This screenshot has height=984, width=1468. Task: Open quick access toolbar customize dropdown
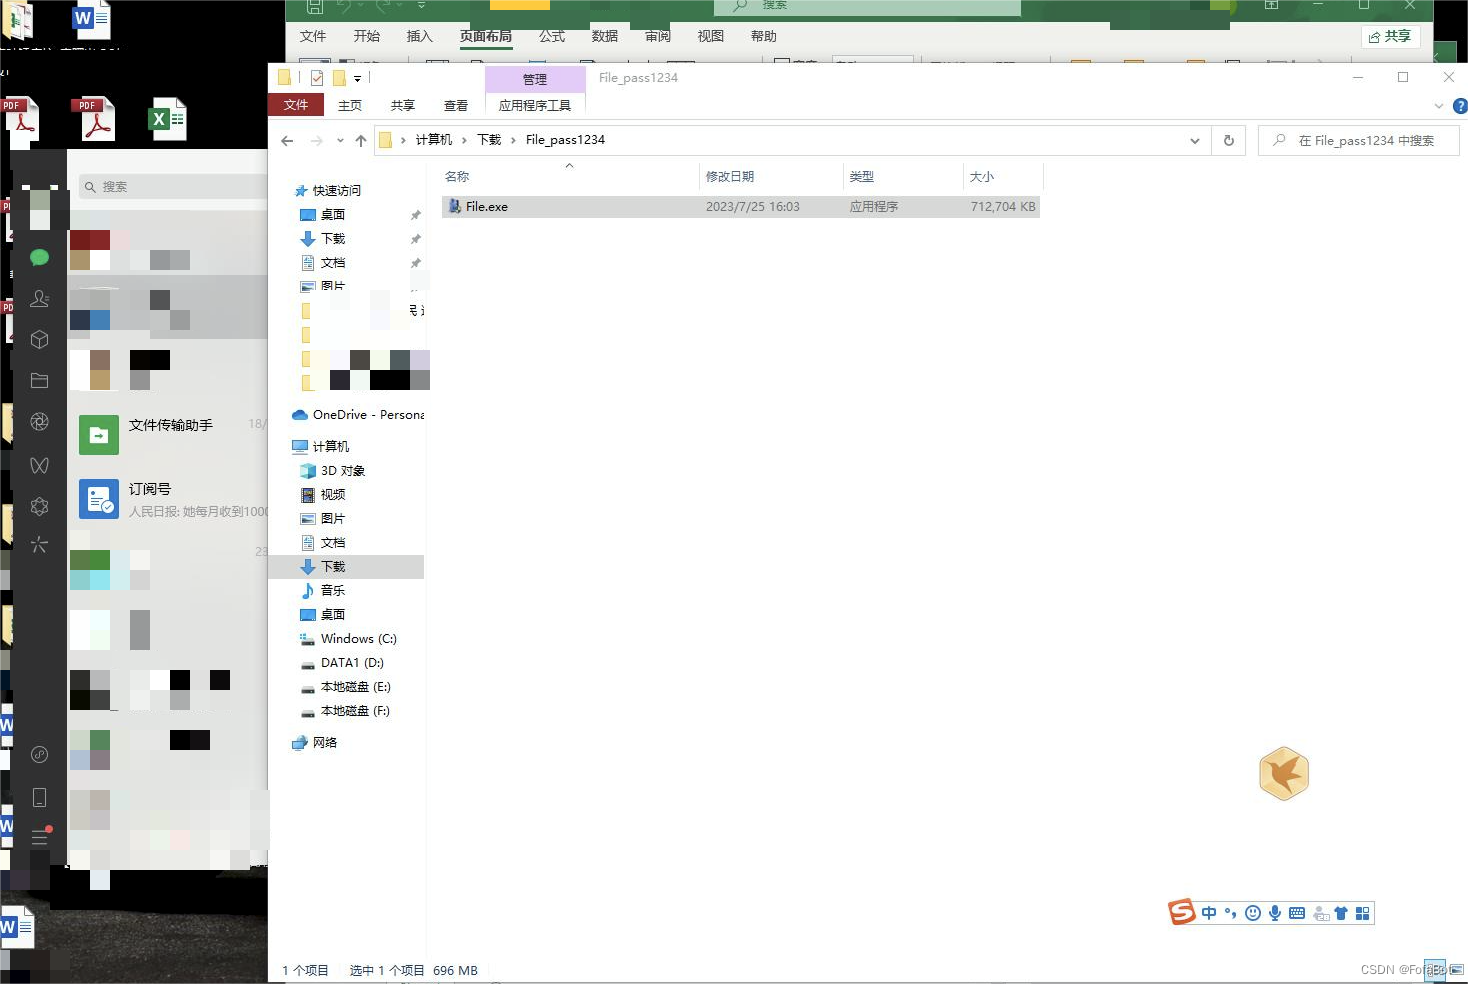[357, 78]
